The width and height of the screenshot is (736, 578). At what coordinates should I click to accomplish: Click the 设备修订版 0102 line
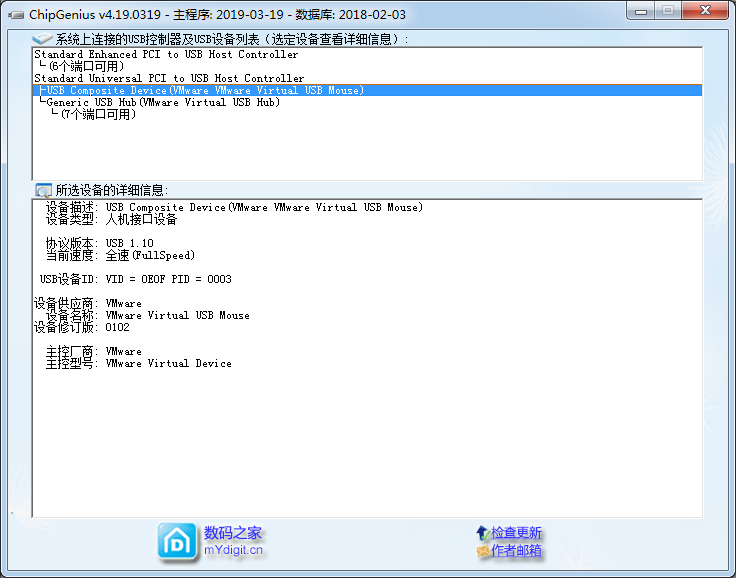pyautogui.click(x=82, y=327)
